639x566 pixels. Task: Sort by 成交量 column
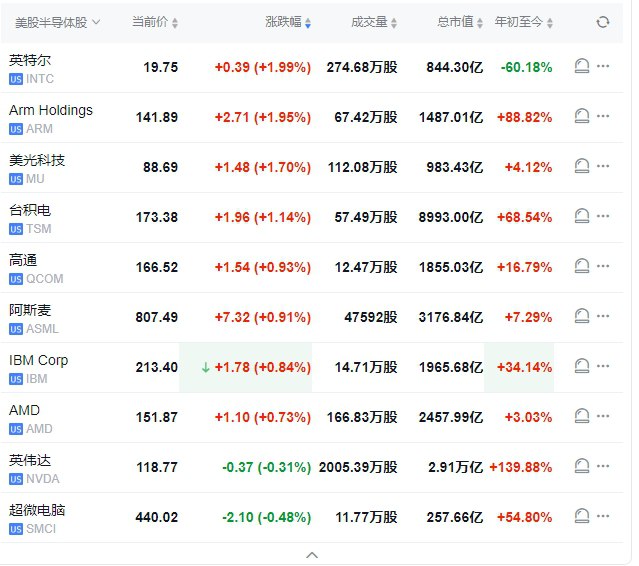point(374,22)
